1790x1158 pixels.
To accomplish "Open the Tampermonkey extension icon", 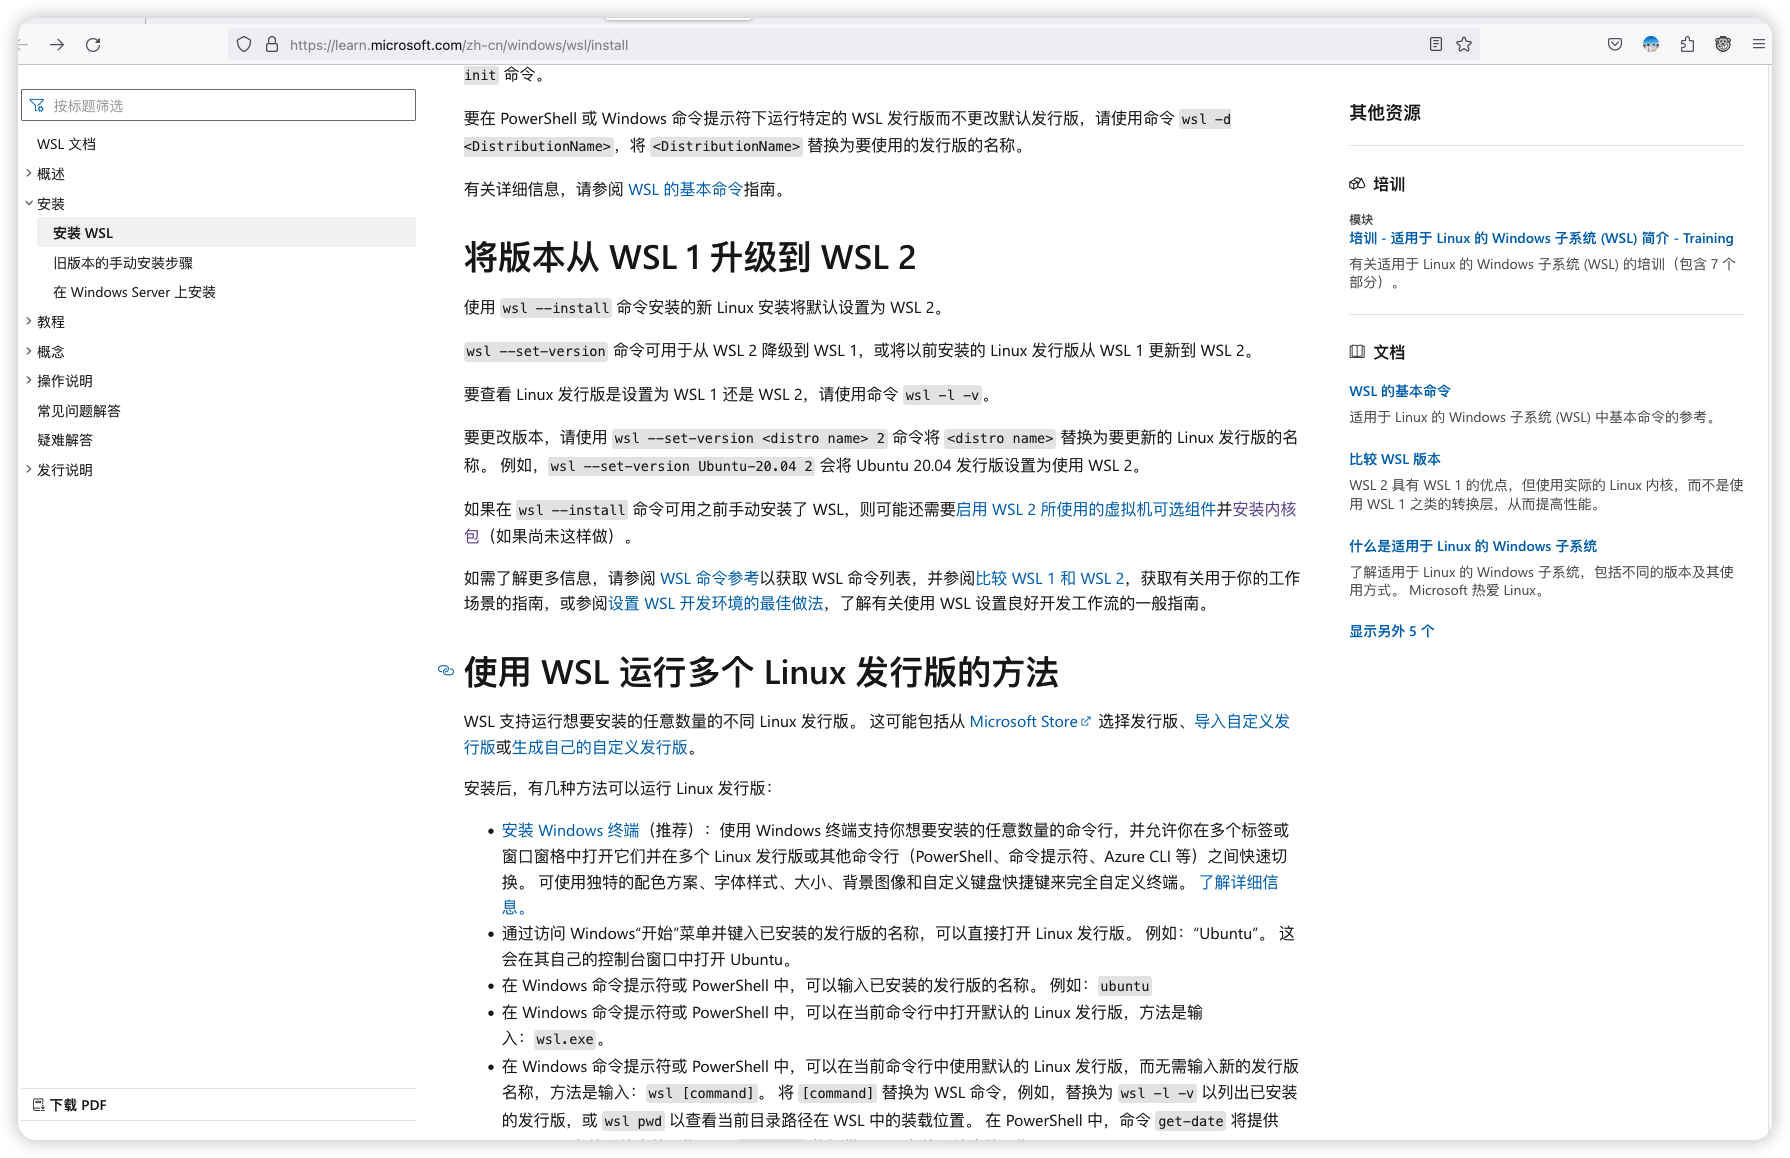I will coord(1723,44).
